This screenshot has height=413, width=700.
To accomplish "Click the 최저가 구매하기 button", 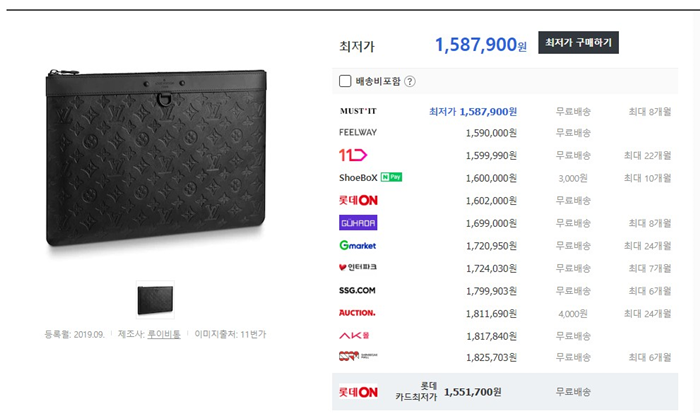I will [579, 42].
